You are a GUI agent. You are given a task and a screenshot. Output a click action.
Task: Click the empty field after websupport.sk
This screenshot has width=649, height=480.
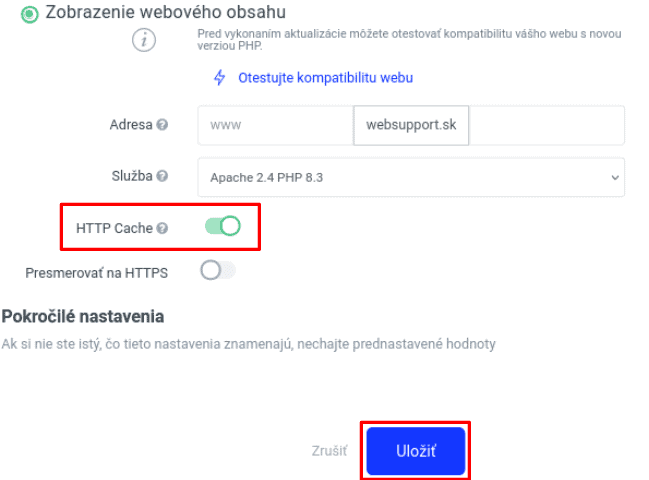tap(546, 126)
